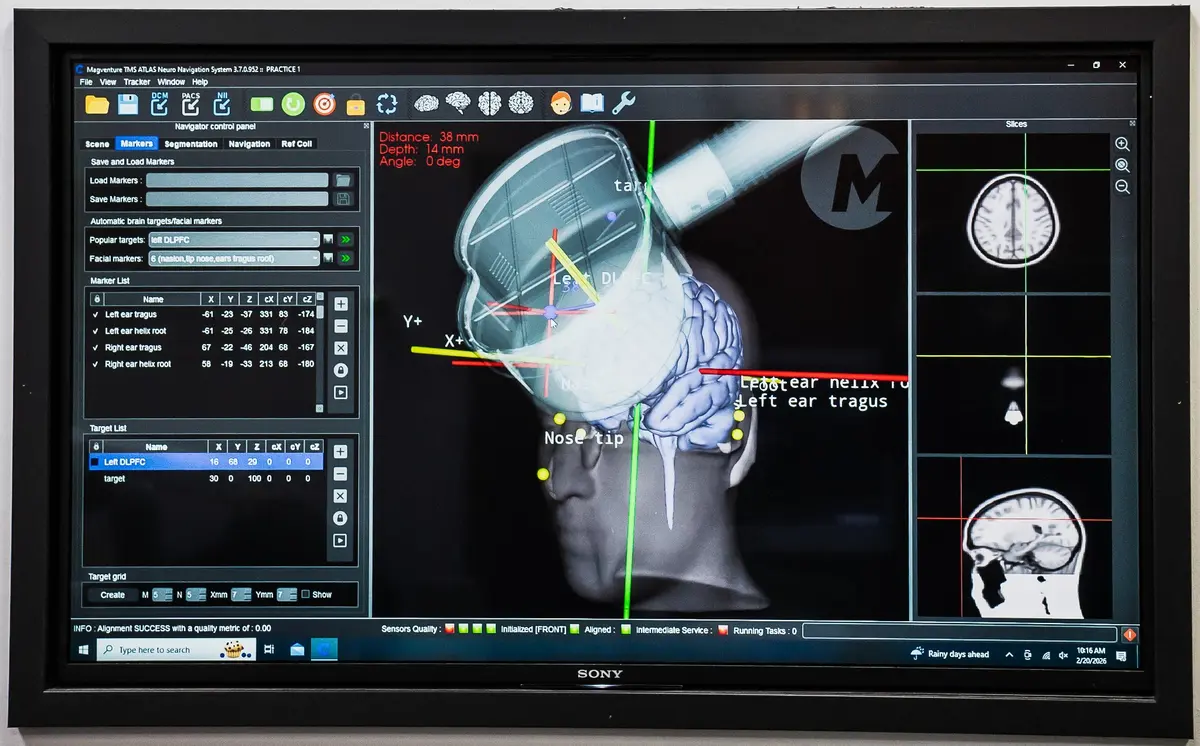Select the fourth brain view icon
The image size is (1200, 746).
[521, 102]
